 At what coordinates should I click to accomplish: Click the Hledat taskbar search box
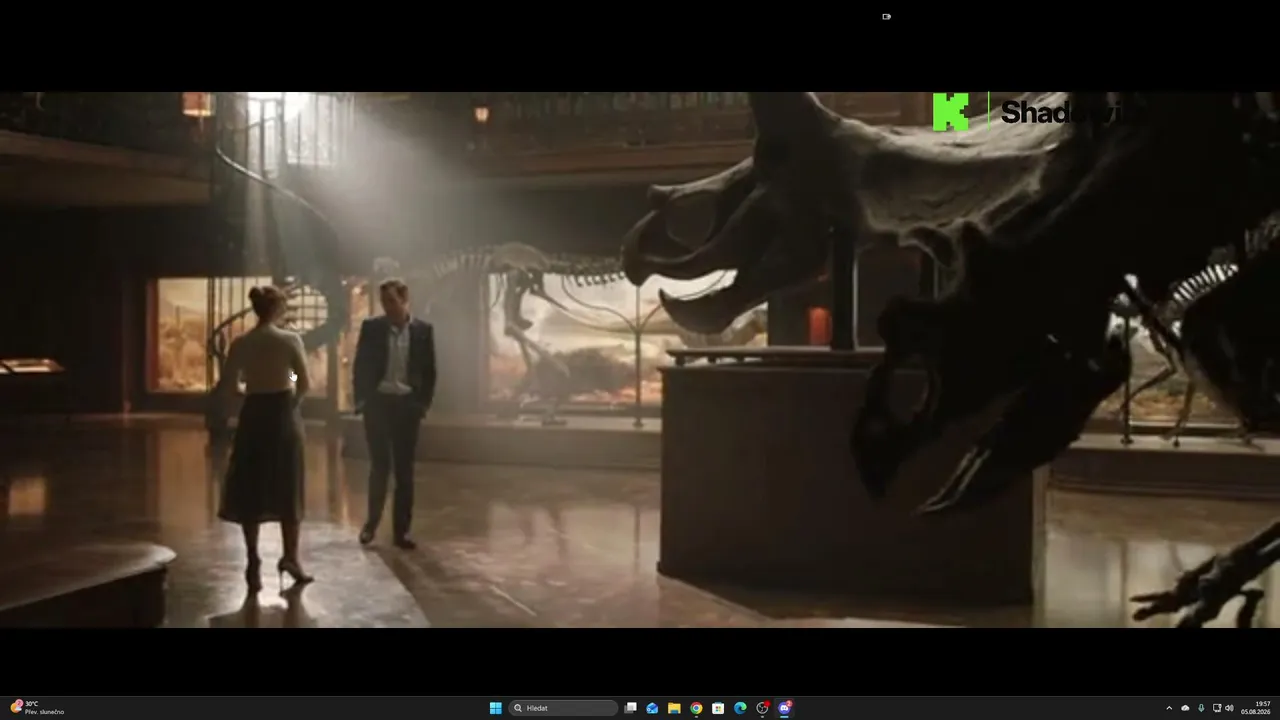click(564, 708)
